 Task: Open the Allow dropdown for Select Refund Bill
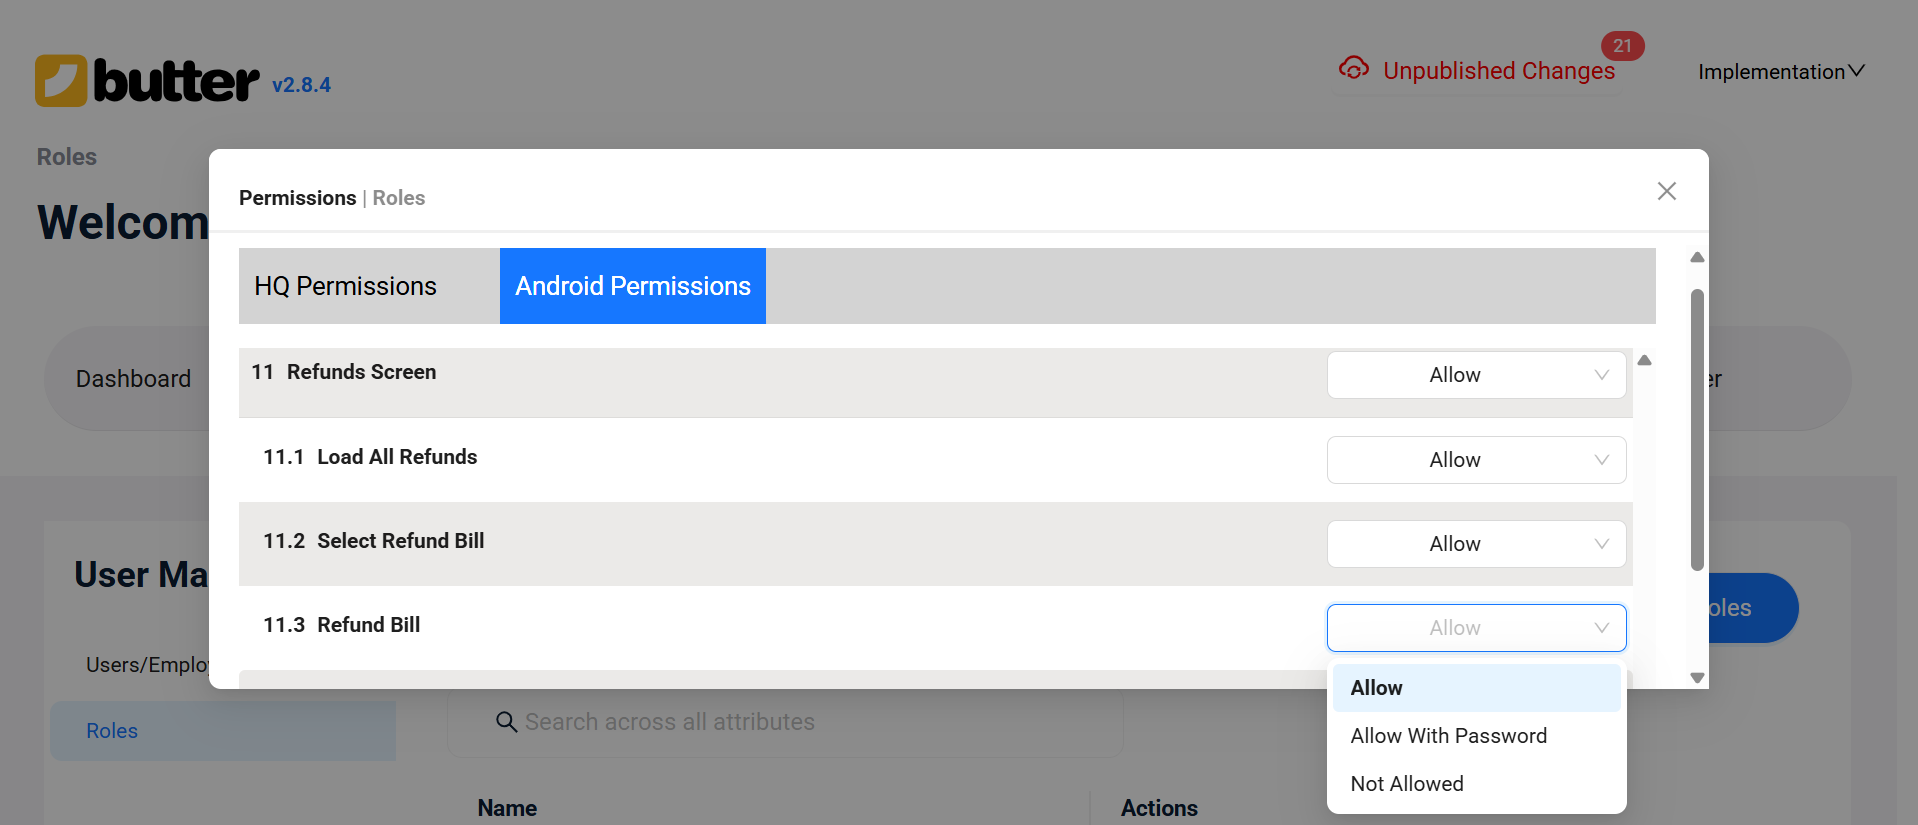[1475, 543]
